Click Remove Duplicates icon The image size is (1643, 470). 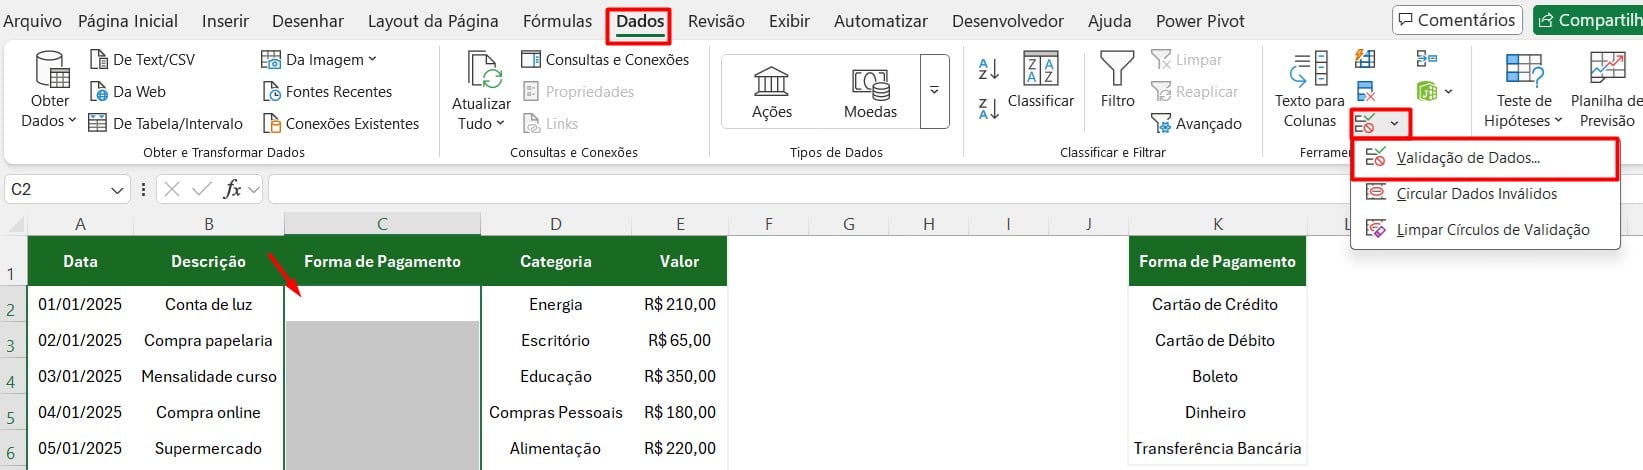click(1365, 92)
